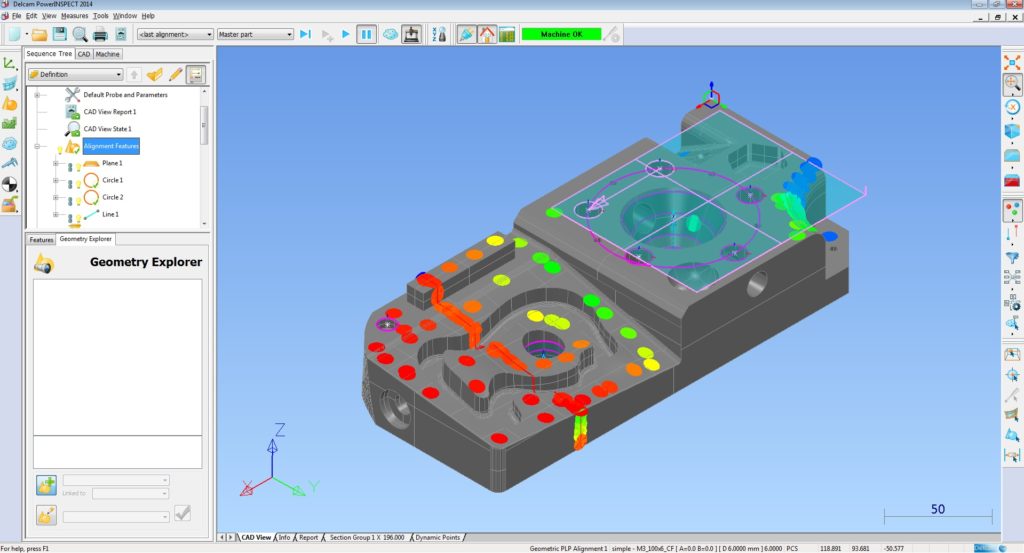This screenshot has width=1024, height=553.
Task: Collapse the Alignment Features node
Action: (37, 146)
